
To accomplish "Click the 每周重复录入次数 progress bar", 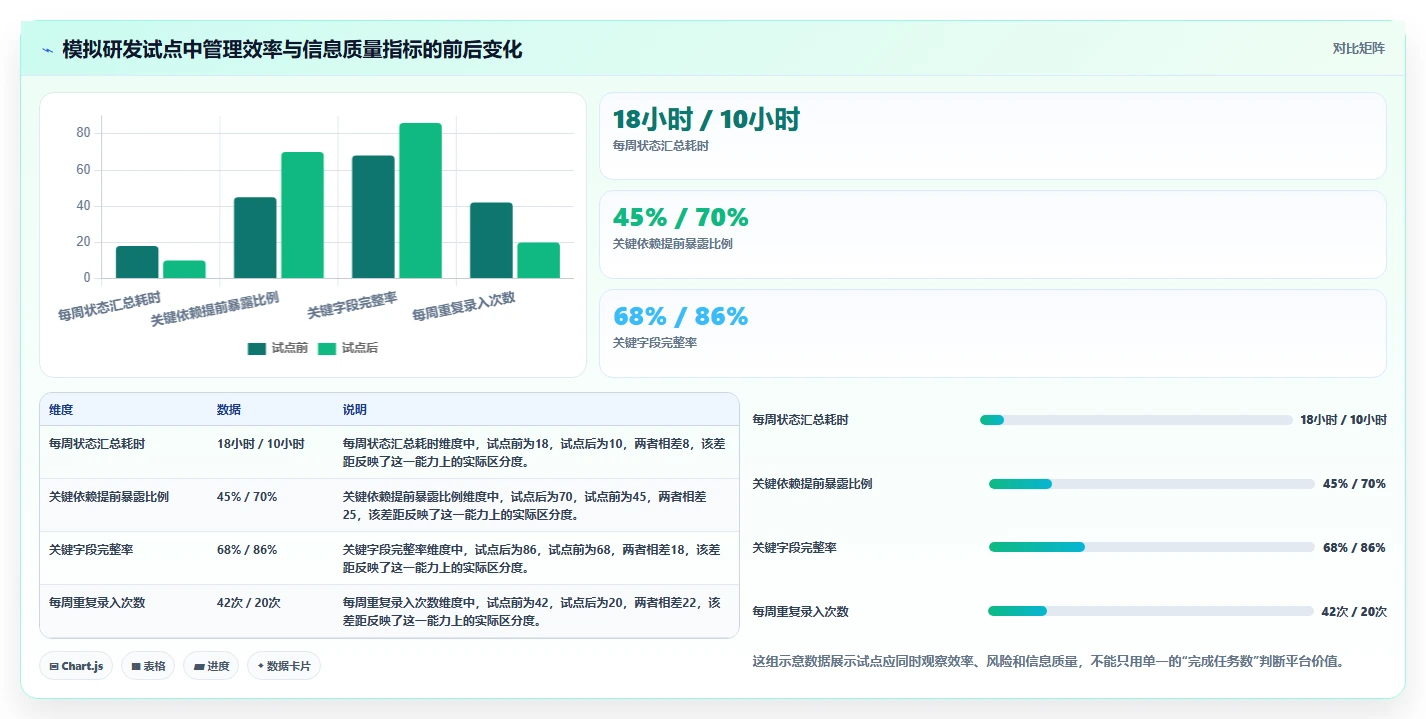I will coord(1150,611).
